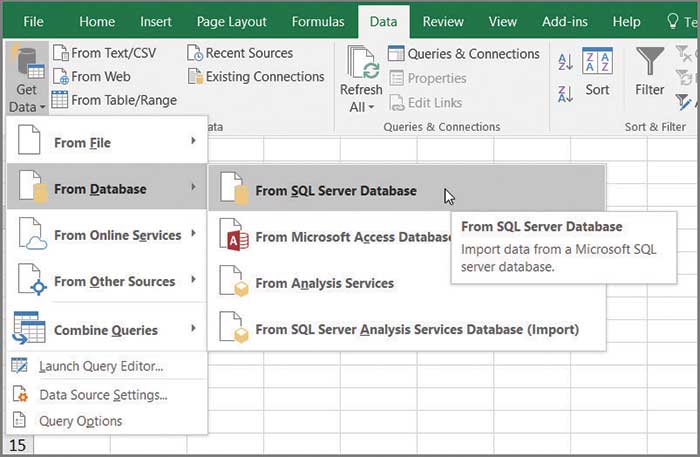Click the Sort A to Z icon
Screen dimensions: 700x457
pyautogui.click(x=564, y=61)
